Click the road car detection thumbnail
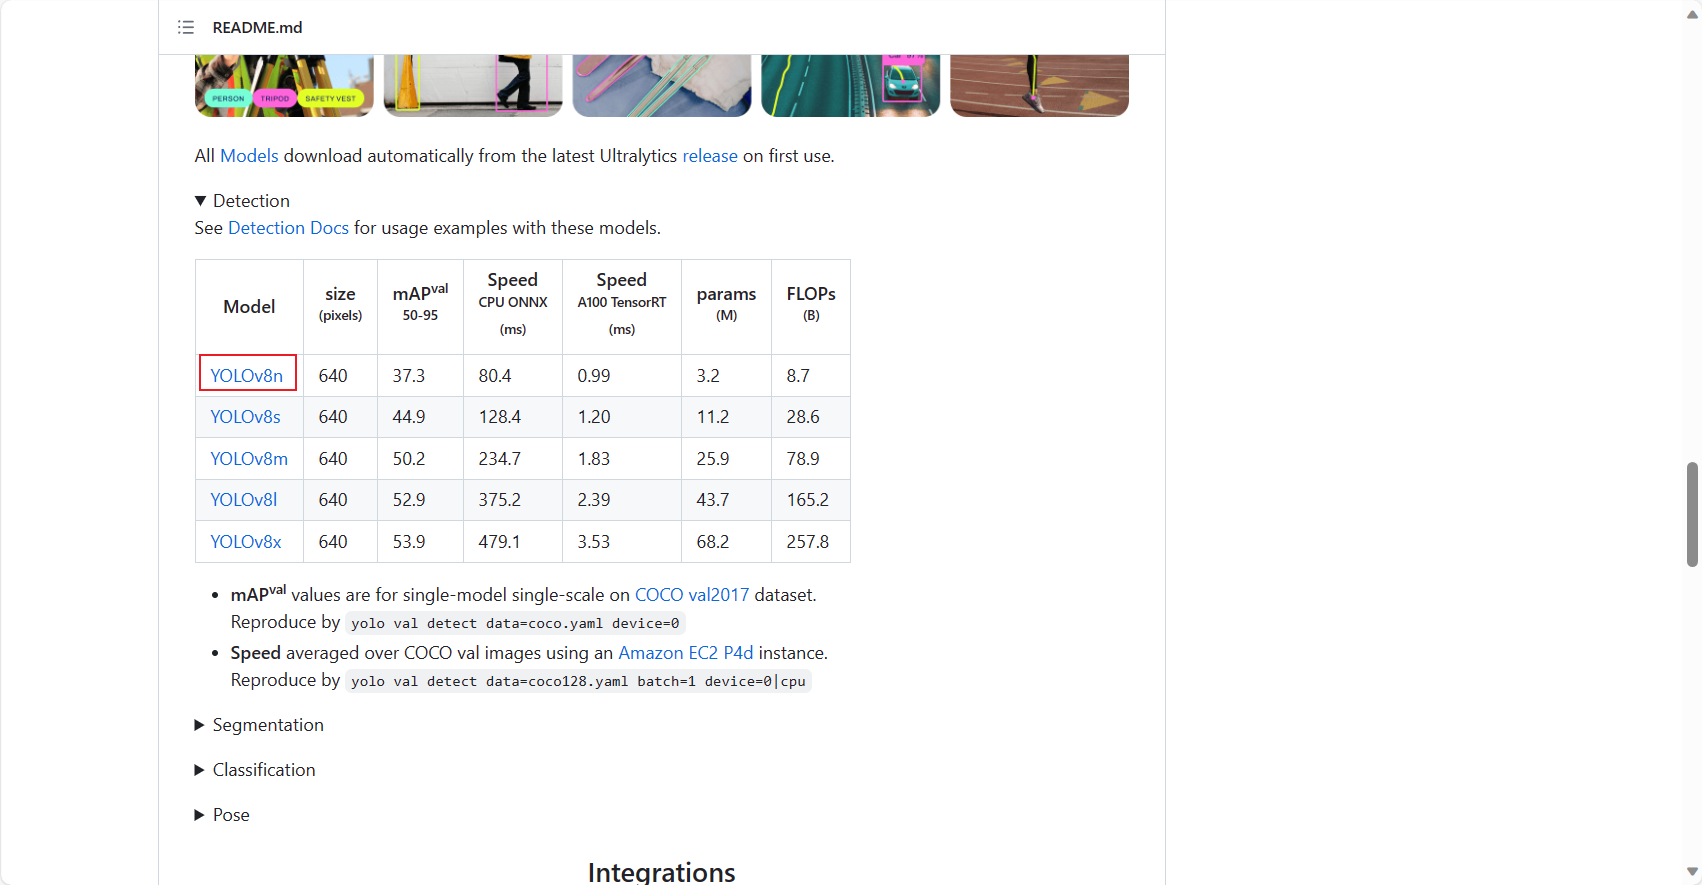 coord(850,86)
